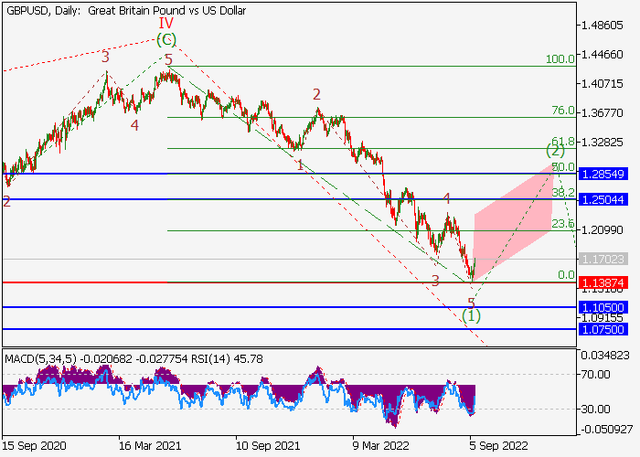Select the Fibonacci 100.0 level label
This screenshot has height=457, width=640.
560,60
